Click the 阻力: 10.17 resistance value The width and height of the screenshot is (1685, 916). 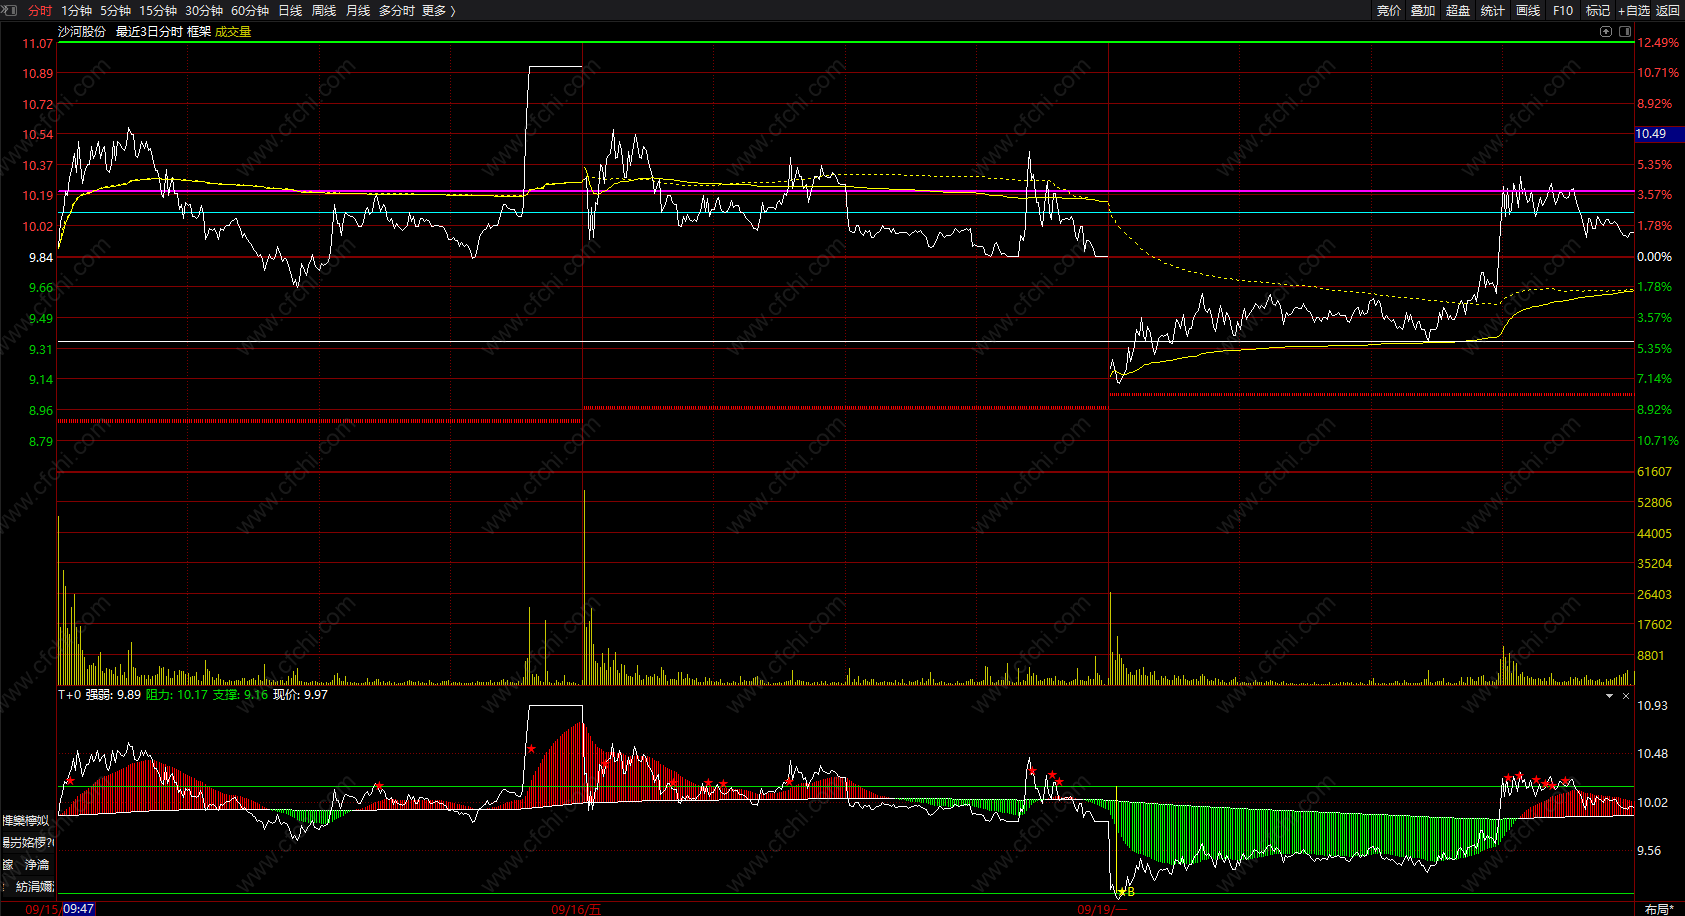pyautogui.click(x=177, y=695)
